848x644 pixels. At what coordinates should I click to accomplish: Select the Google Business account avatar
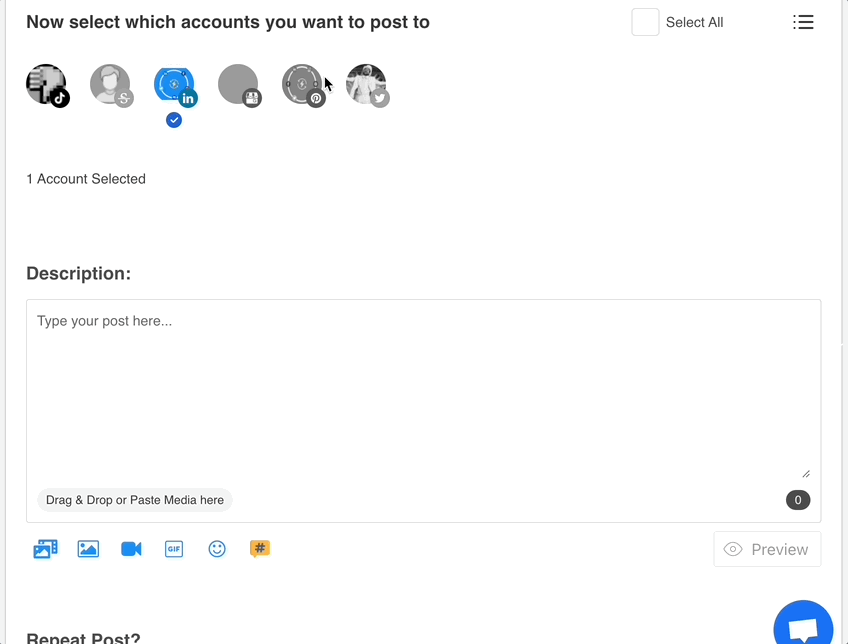[238, 84]
